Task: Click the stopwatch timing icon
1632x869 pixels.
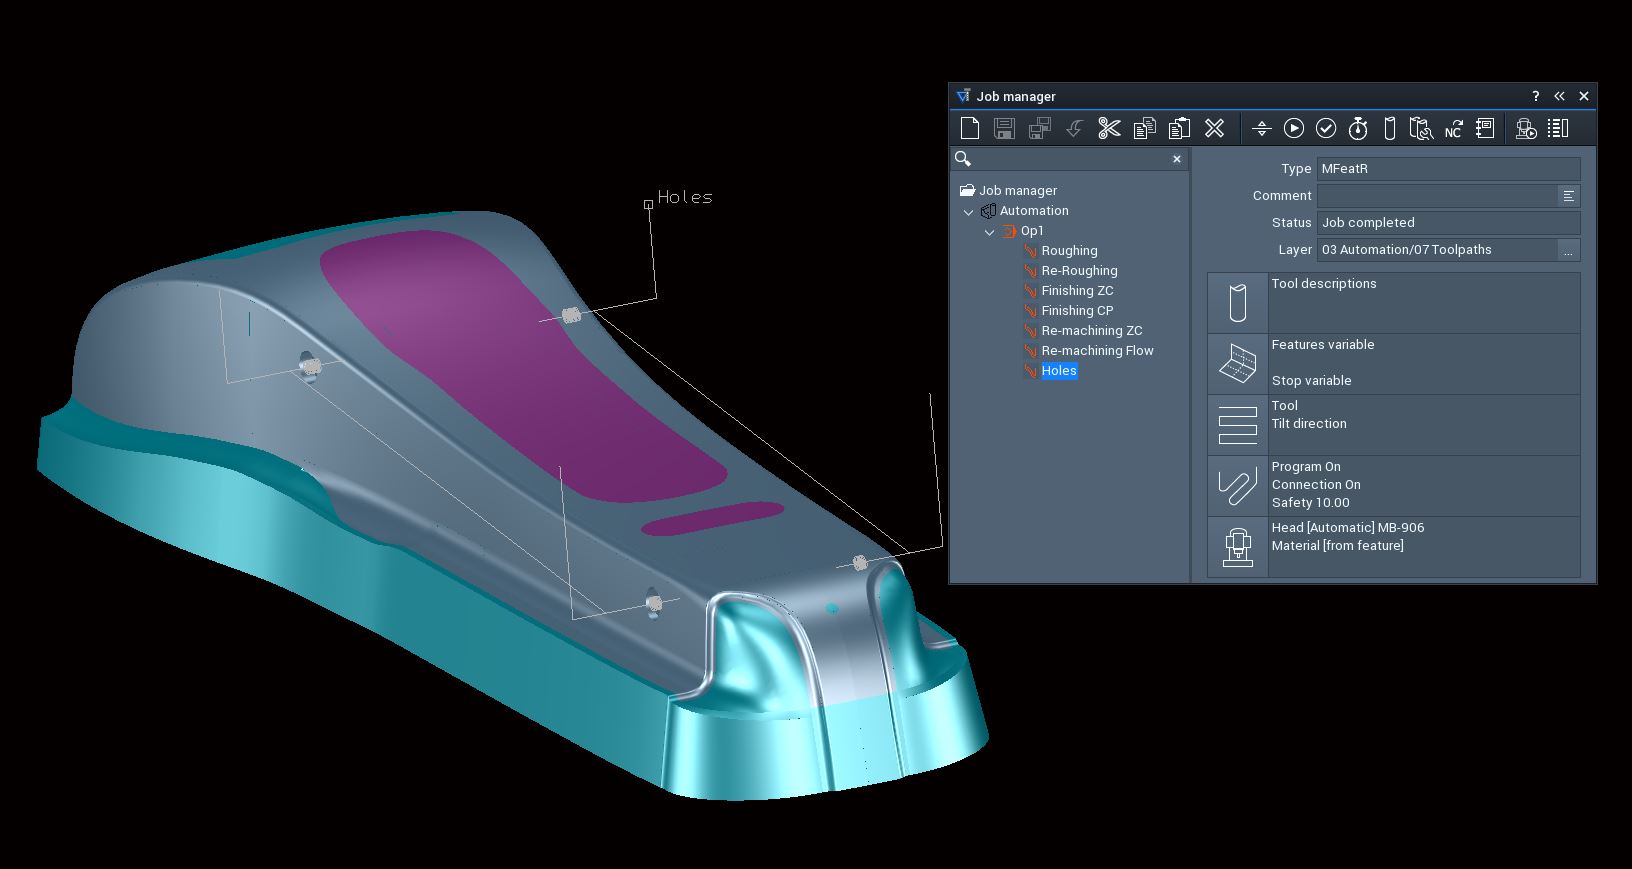Action: (1357, 128)
